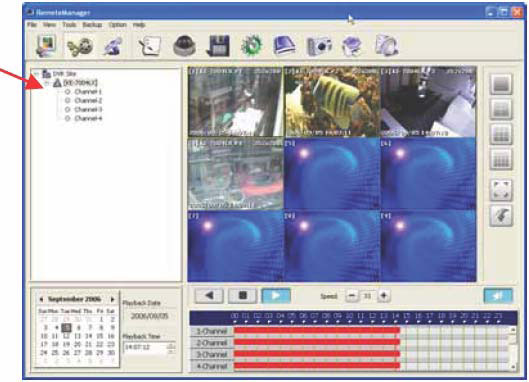Stop playback with the stop button
Image resolution: width=529 pixels, height=382 pixels.
pyautogui.click(x=243, y=296)
